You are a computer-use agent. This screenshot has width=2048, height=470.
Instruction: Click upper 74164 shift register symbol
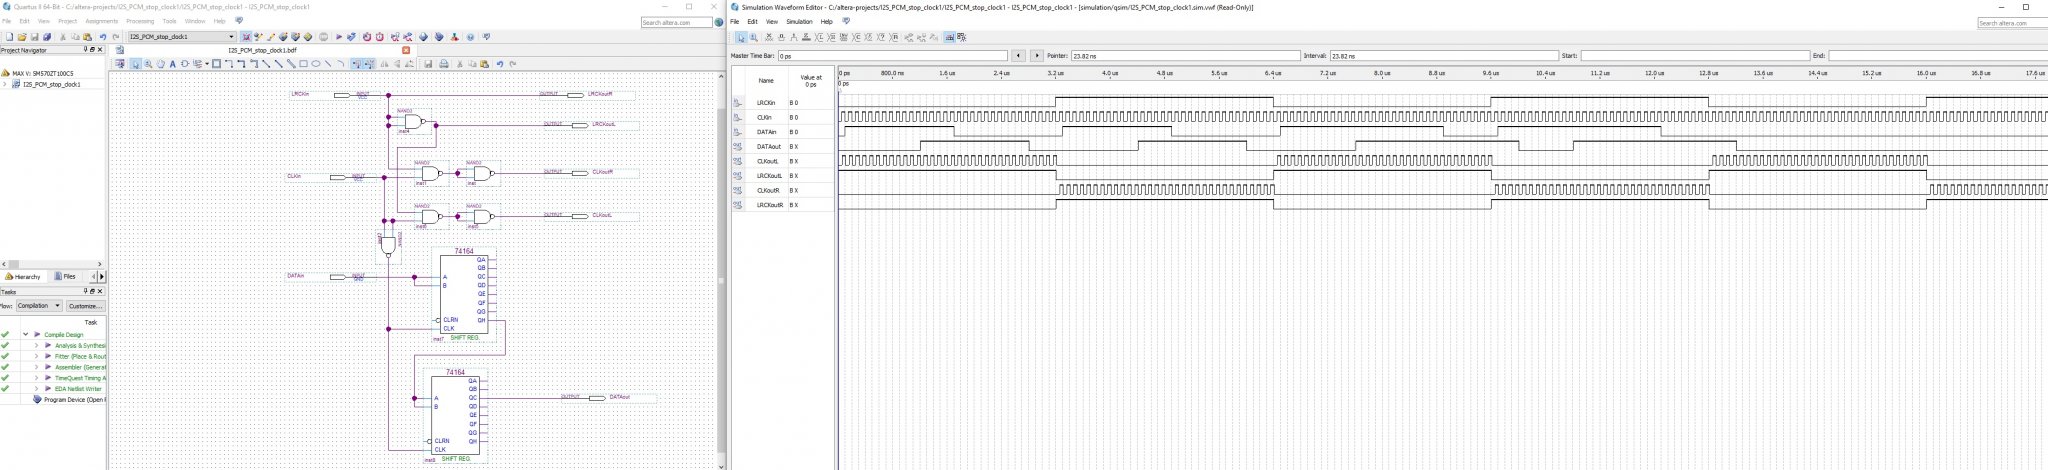click(x=463, y=295)
